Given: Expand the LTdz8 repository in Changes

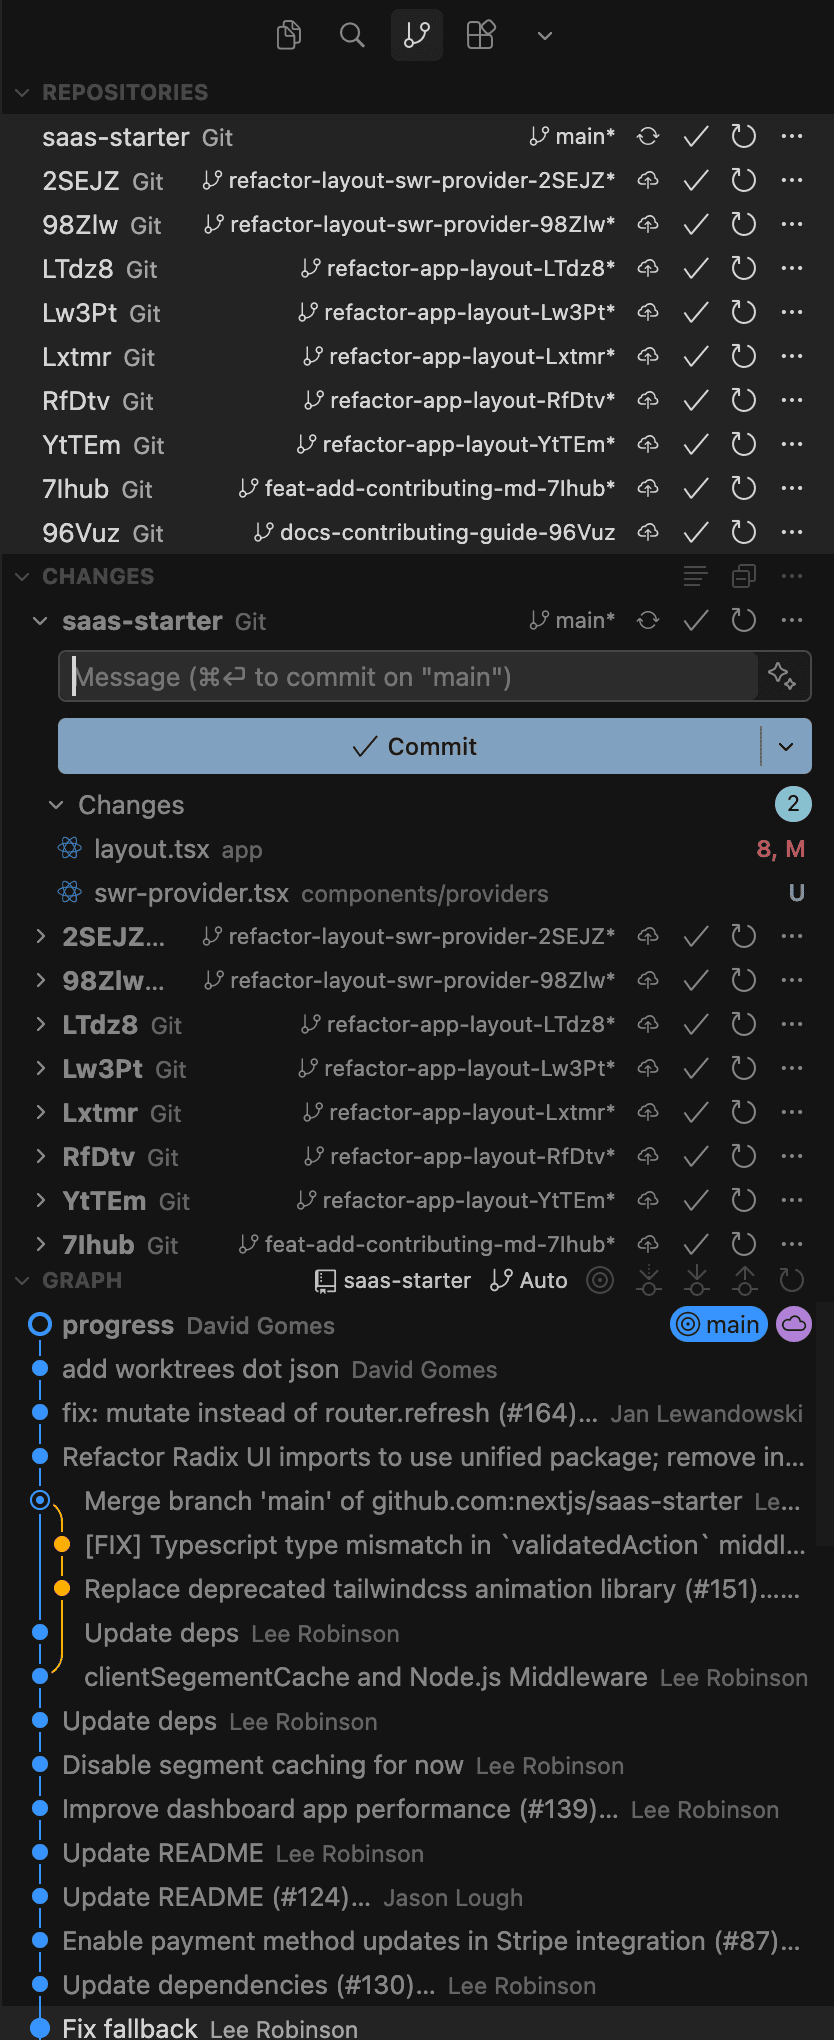Looking at the screenshot, I should pos(40,1024).
